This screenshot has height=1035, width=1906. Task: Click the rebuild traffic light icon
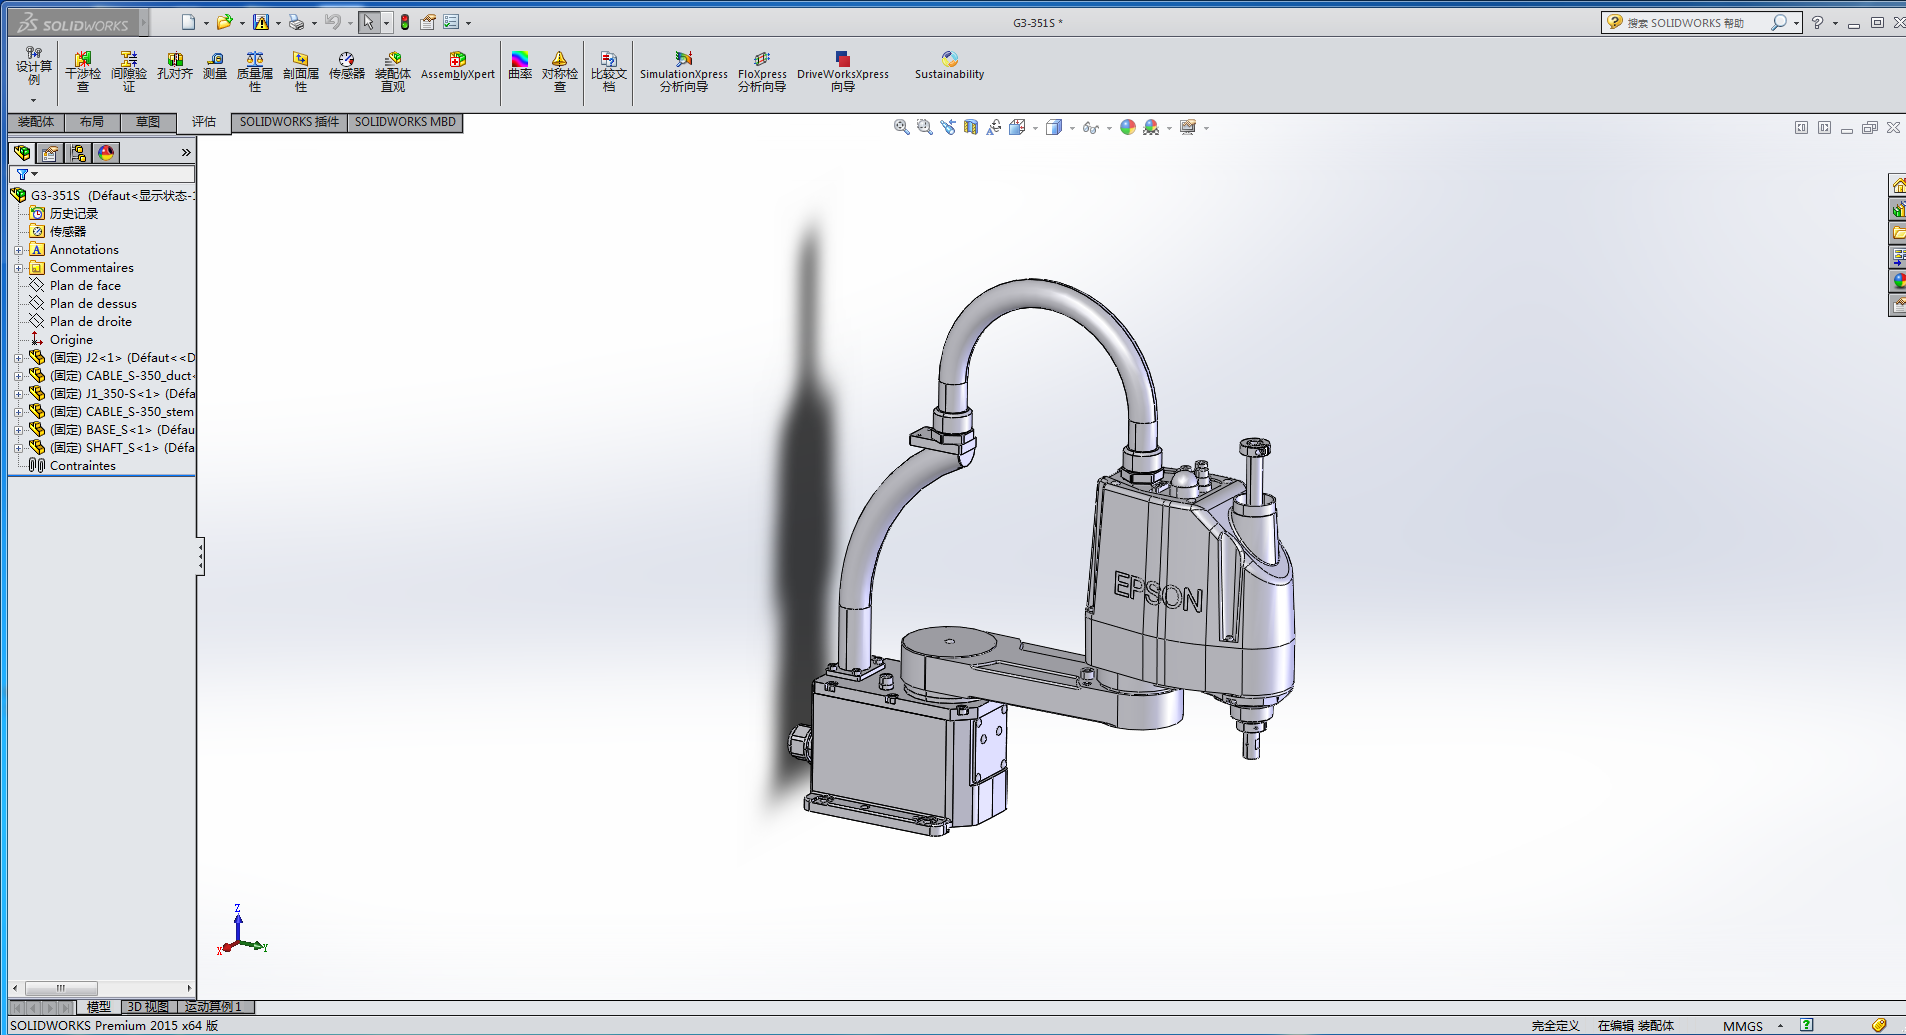click(405, 22)
